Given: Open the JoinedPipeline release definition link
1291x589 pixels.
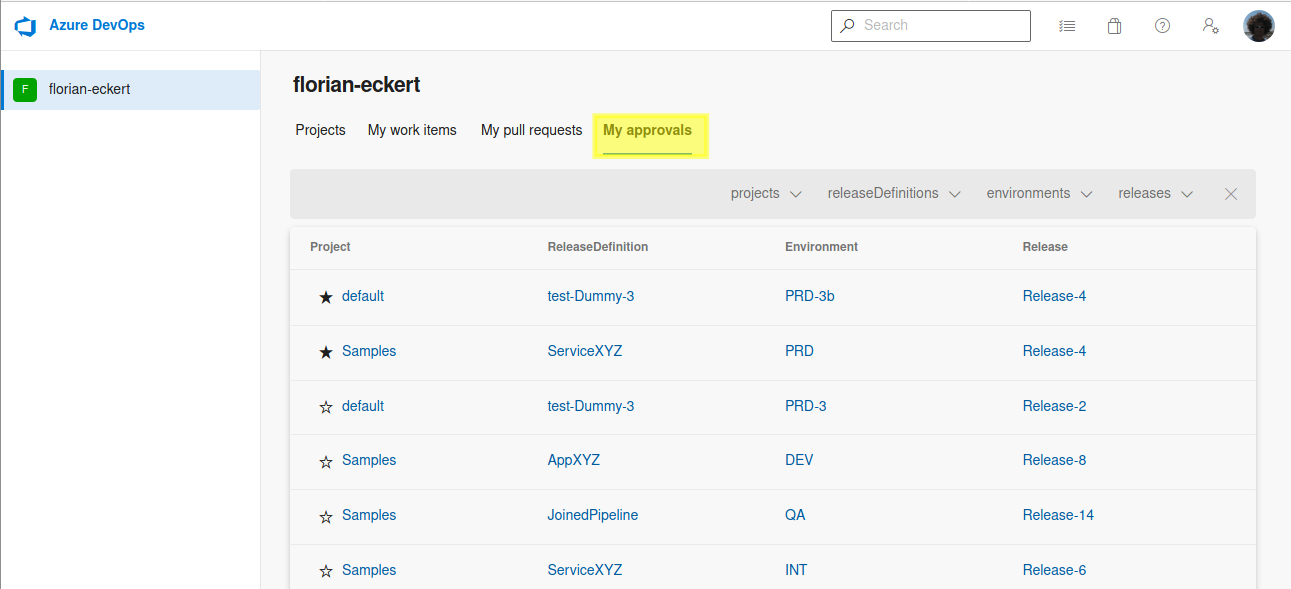Looking at the screenshot, I should coord(592,515).
